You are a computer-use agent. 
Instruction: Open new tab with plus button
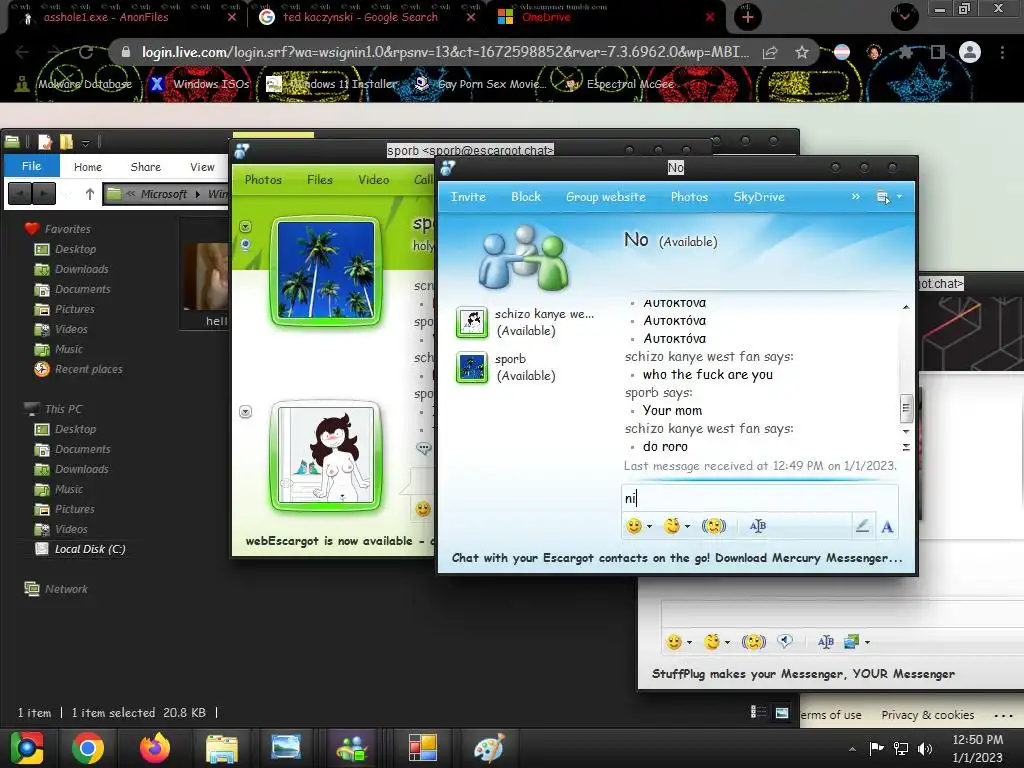coord(748,17)
